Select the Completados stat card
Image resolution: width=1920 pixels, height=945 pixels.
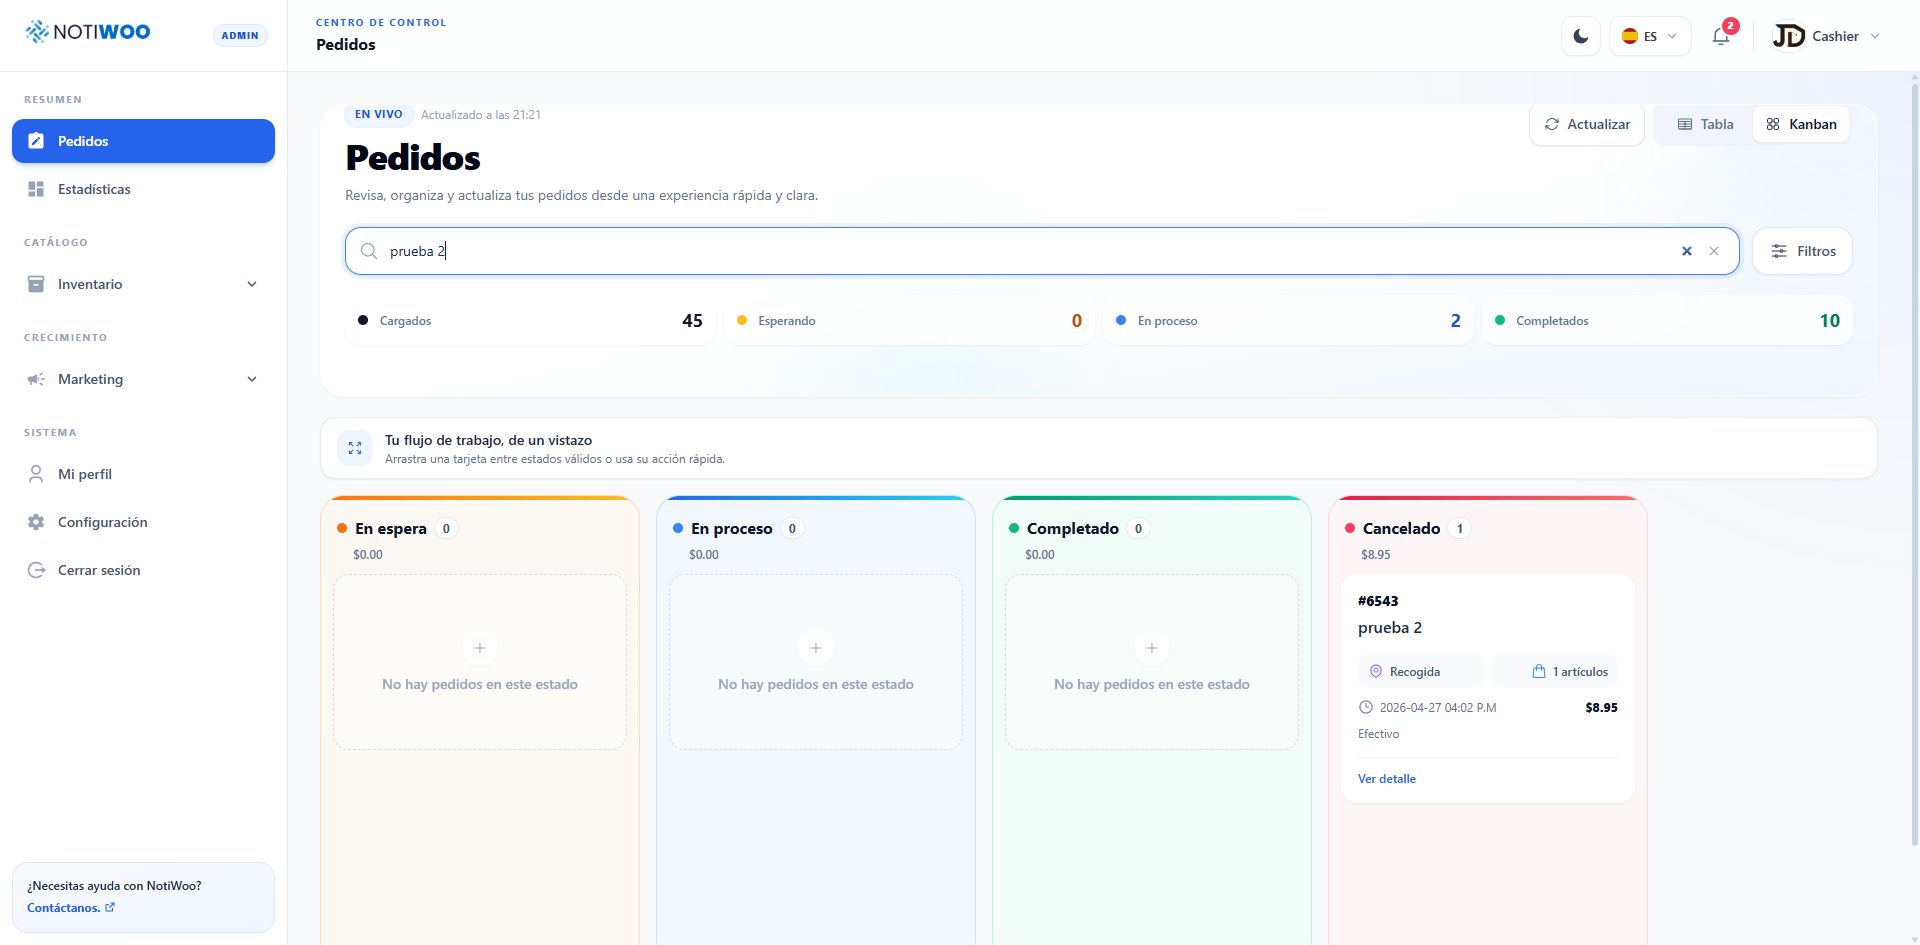(x=1667, y=321)
